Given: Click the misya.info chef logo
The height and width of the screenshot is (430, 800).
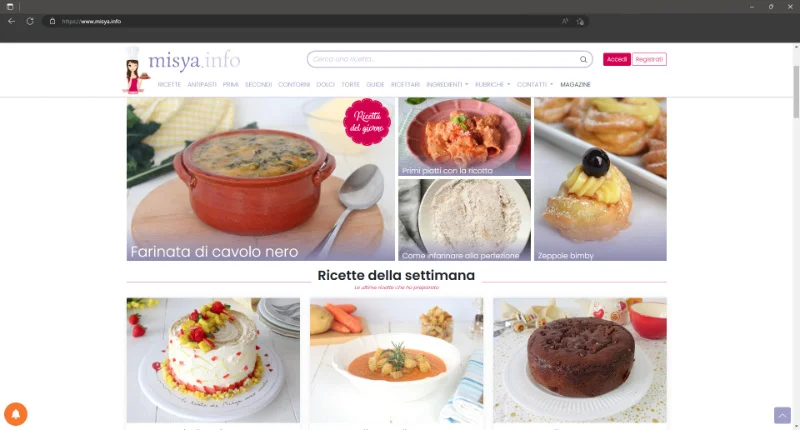Looking at the screenshot, I should coord(182,69).
